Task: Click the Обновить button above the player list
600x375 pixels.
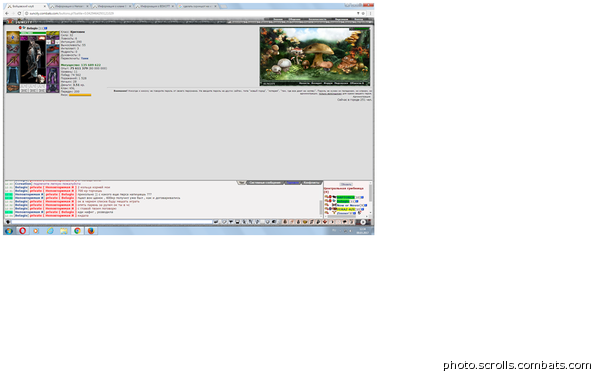Action: coord(346,184)
